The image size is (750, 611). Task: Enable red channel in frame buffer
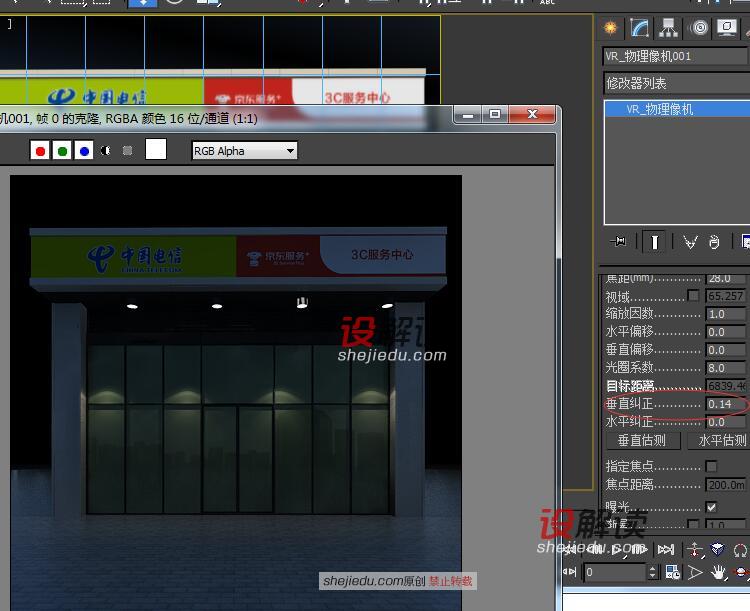click(40, 151)
